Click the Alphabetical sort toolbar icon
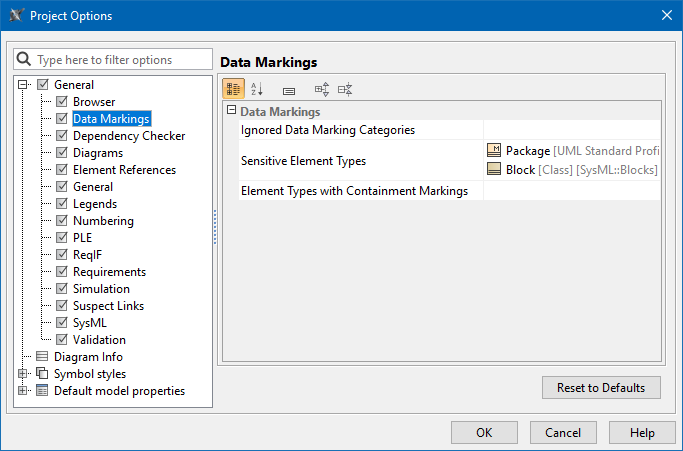The width and height of the screenshot is (683, 451). click(x=257, y=89)
